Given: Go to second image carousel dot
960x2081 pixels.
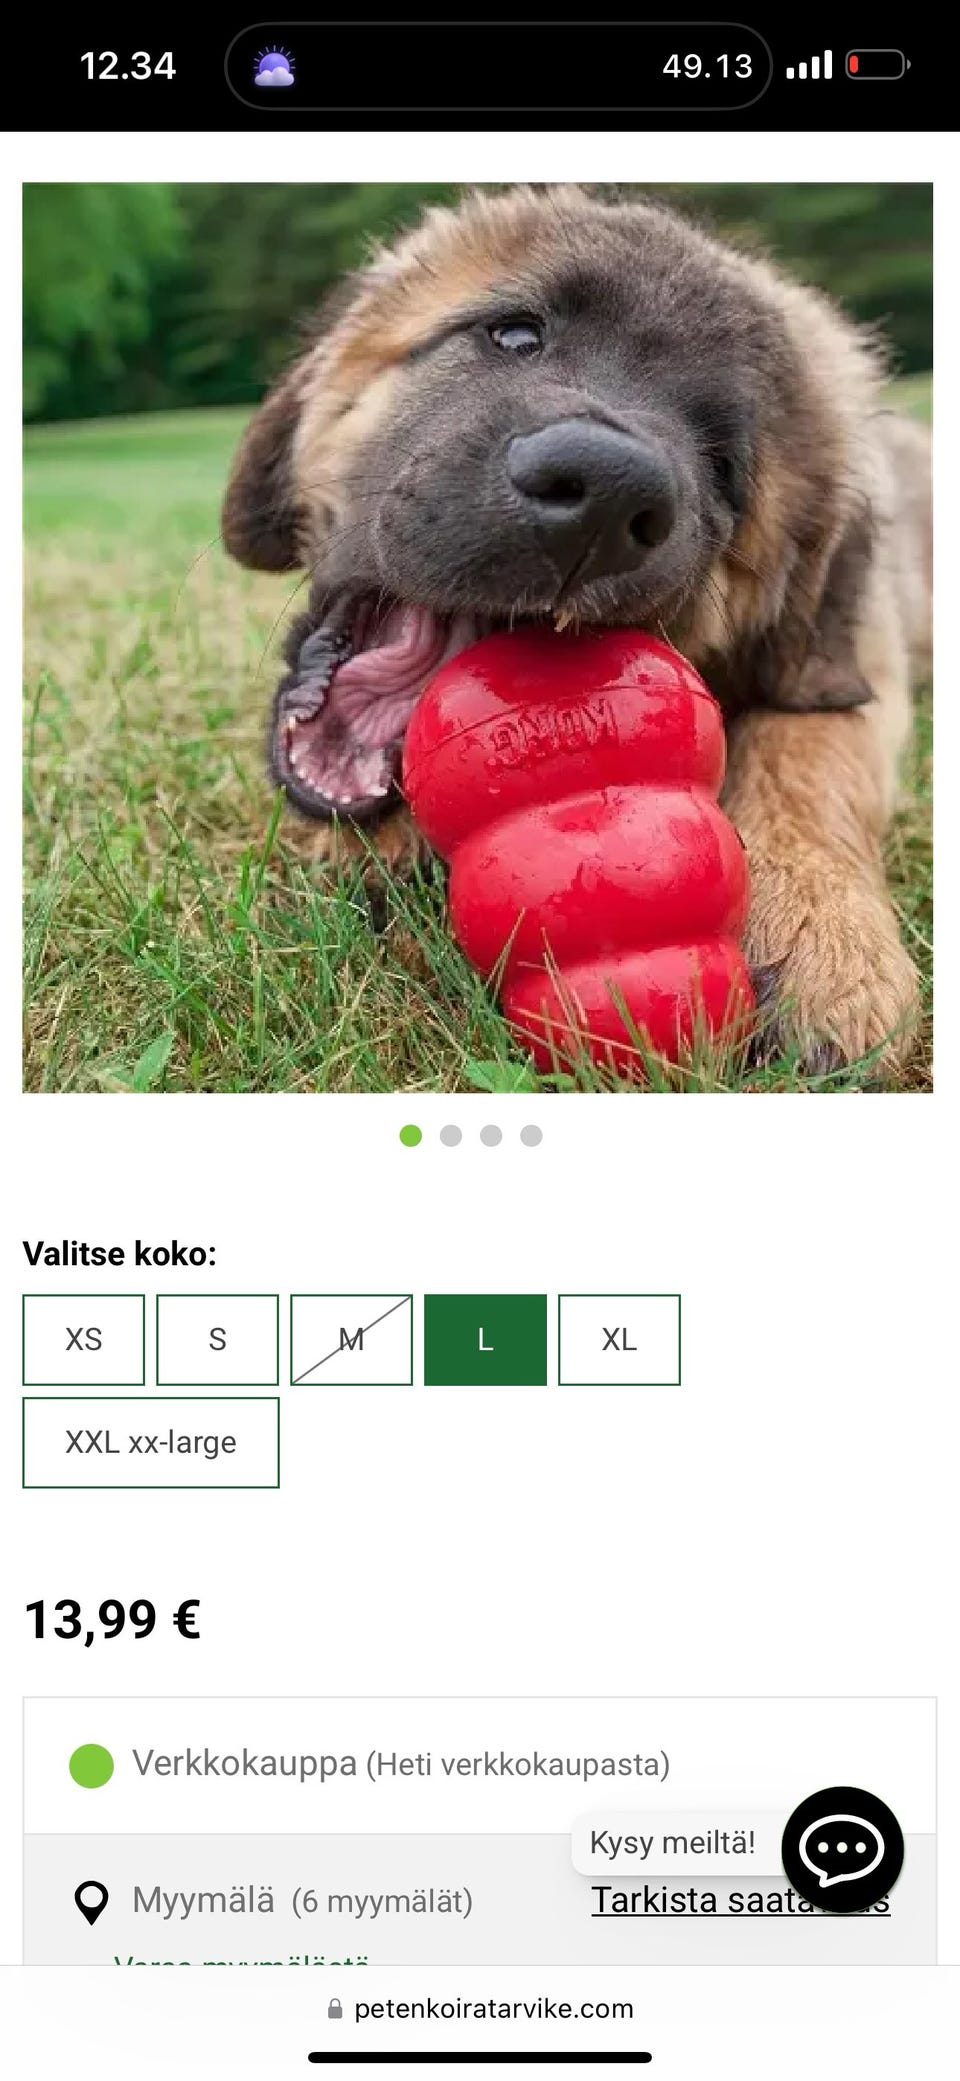Looking at the screenshot, I should [x=451, y=1135].
